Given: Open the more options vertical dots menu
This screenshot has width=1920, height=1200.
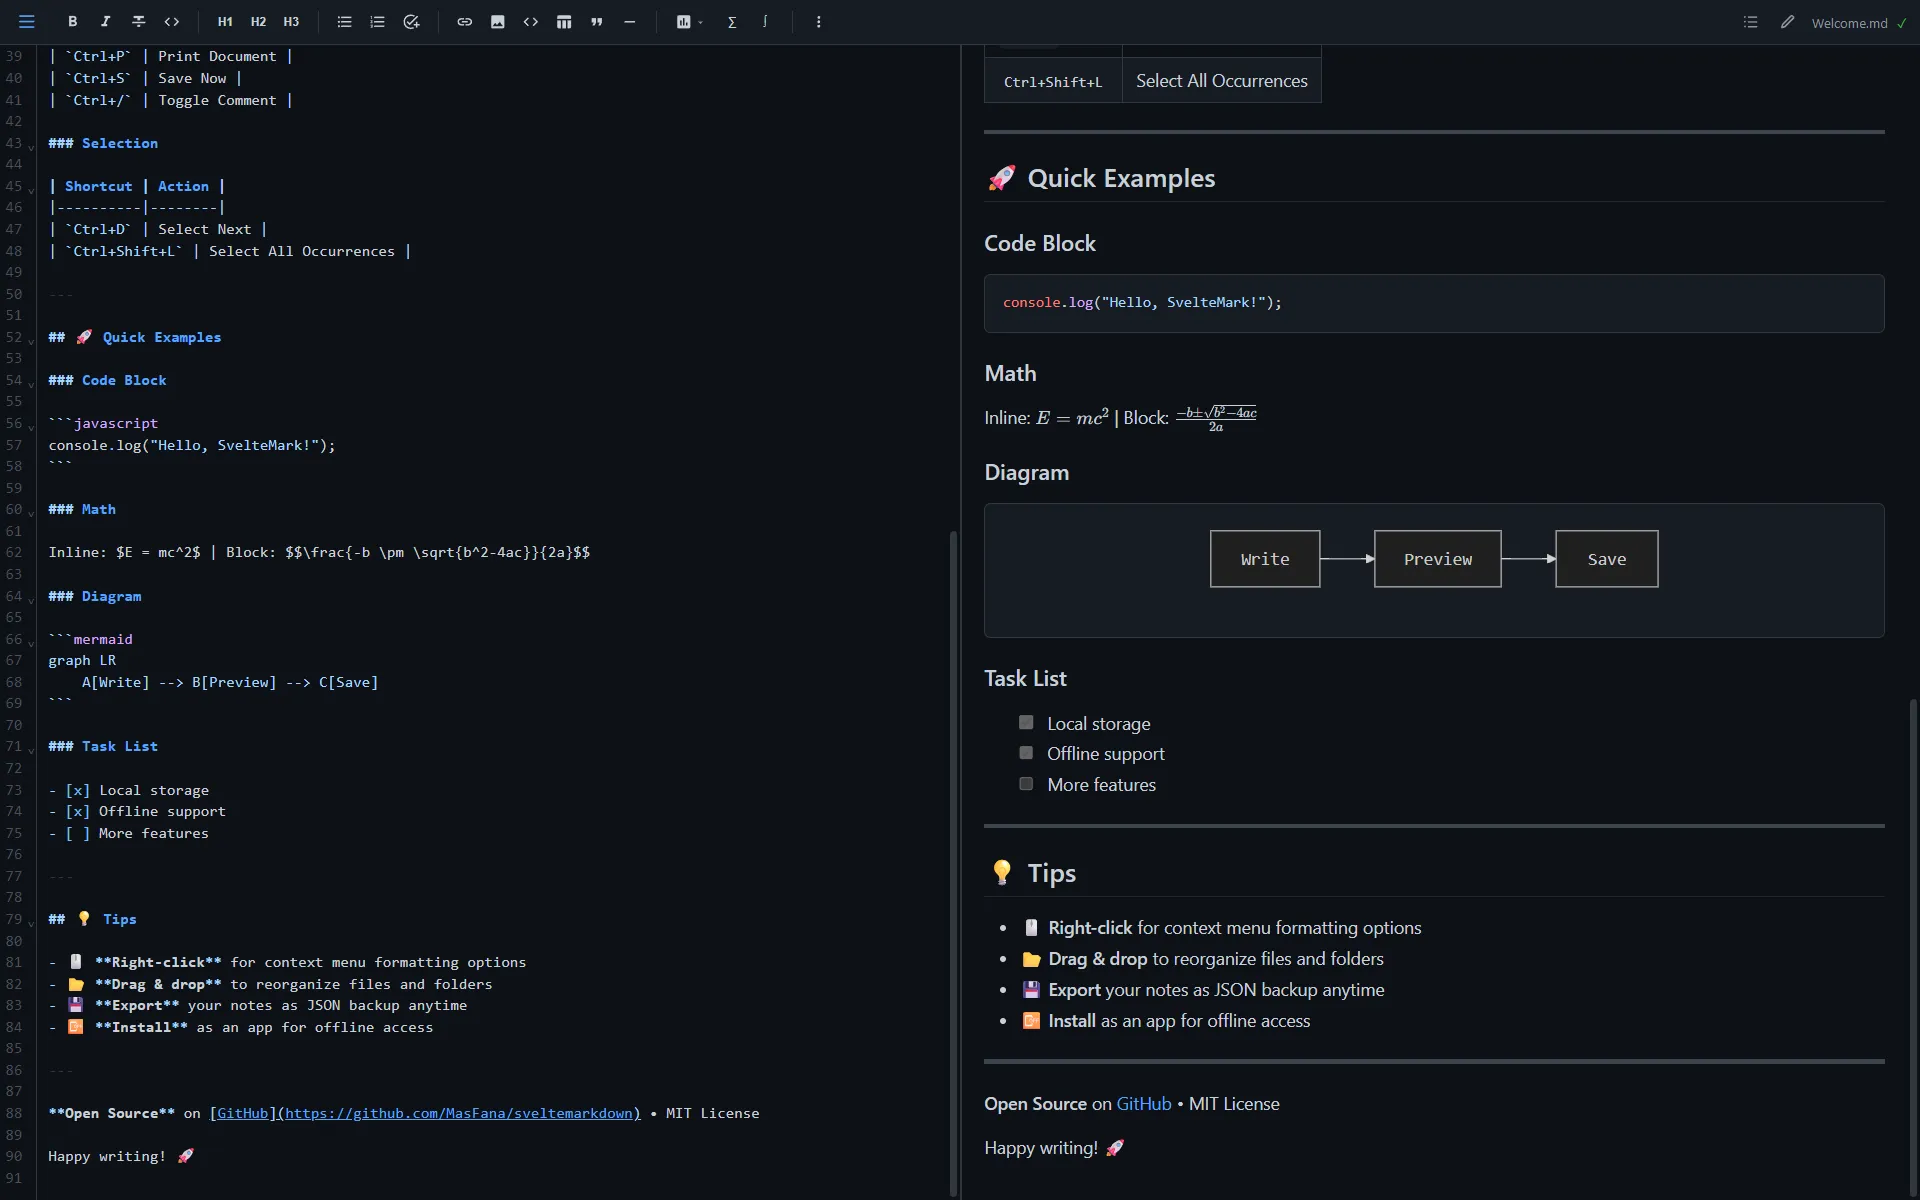Looking at the screenshot, I should [x=818, y=22].
